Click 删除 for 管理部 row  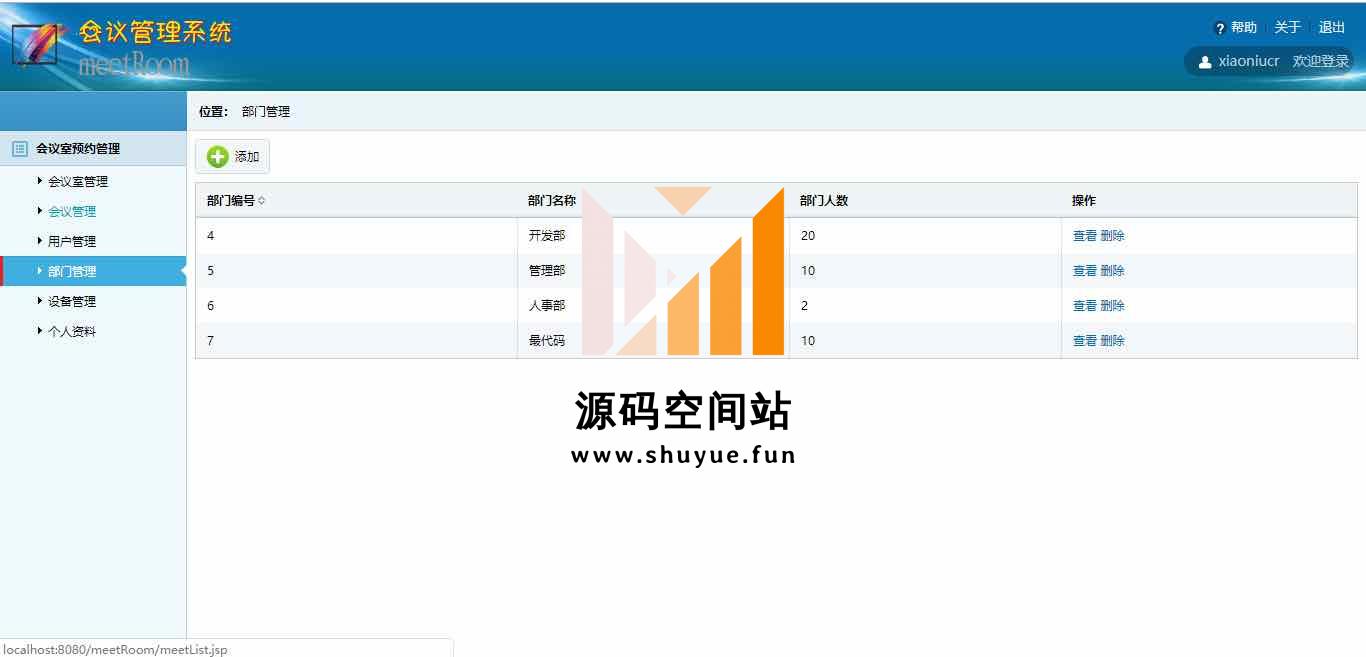(1113, 271)
